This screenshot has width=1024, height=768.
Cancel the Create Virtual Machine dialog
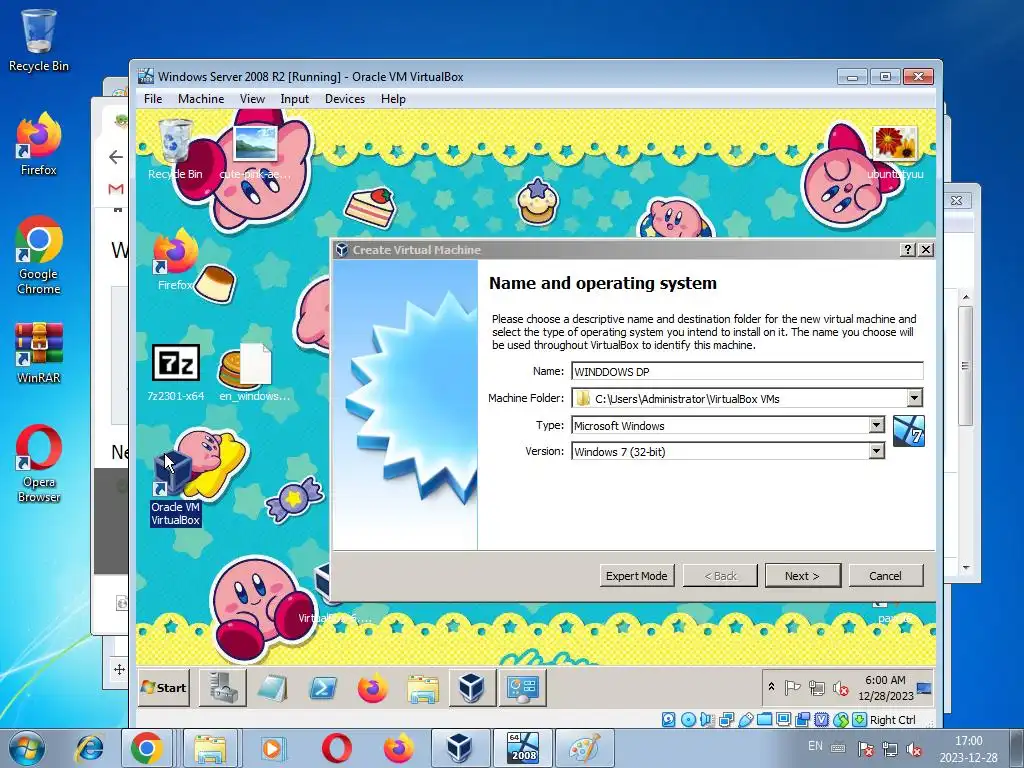[886, 576]
